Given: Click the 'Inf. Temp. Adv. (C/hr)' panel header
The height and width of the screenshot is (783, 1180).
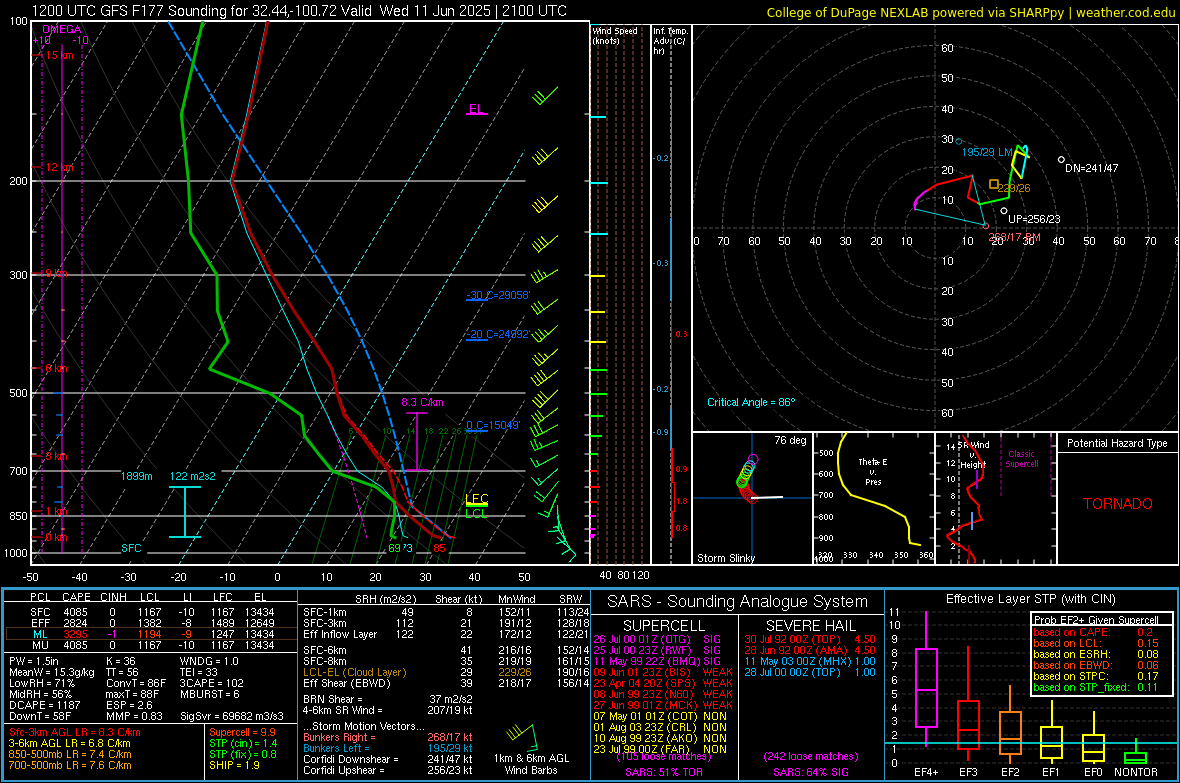Looking at the screenshot, I should click(x=670, y=41).
